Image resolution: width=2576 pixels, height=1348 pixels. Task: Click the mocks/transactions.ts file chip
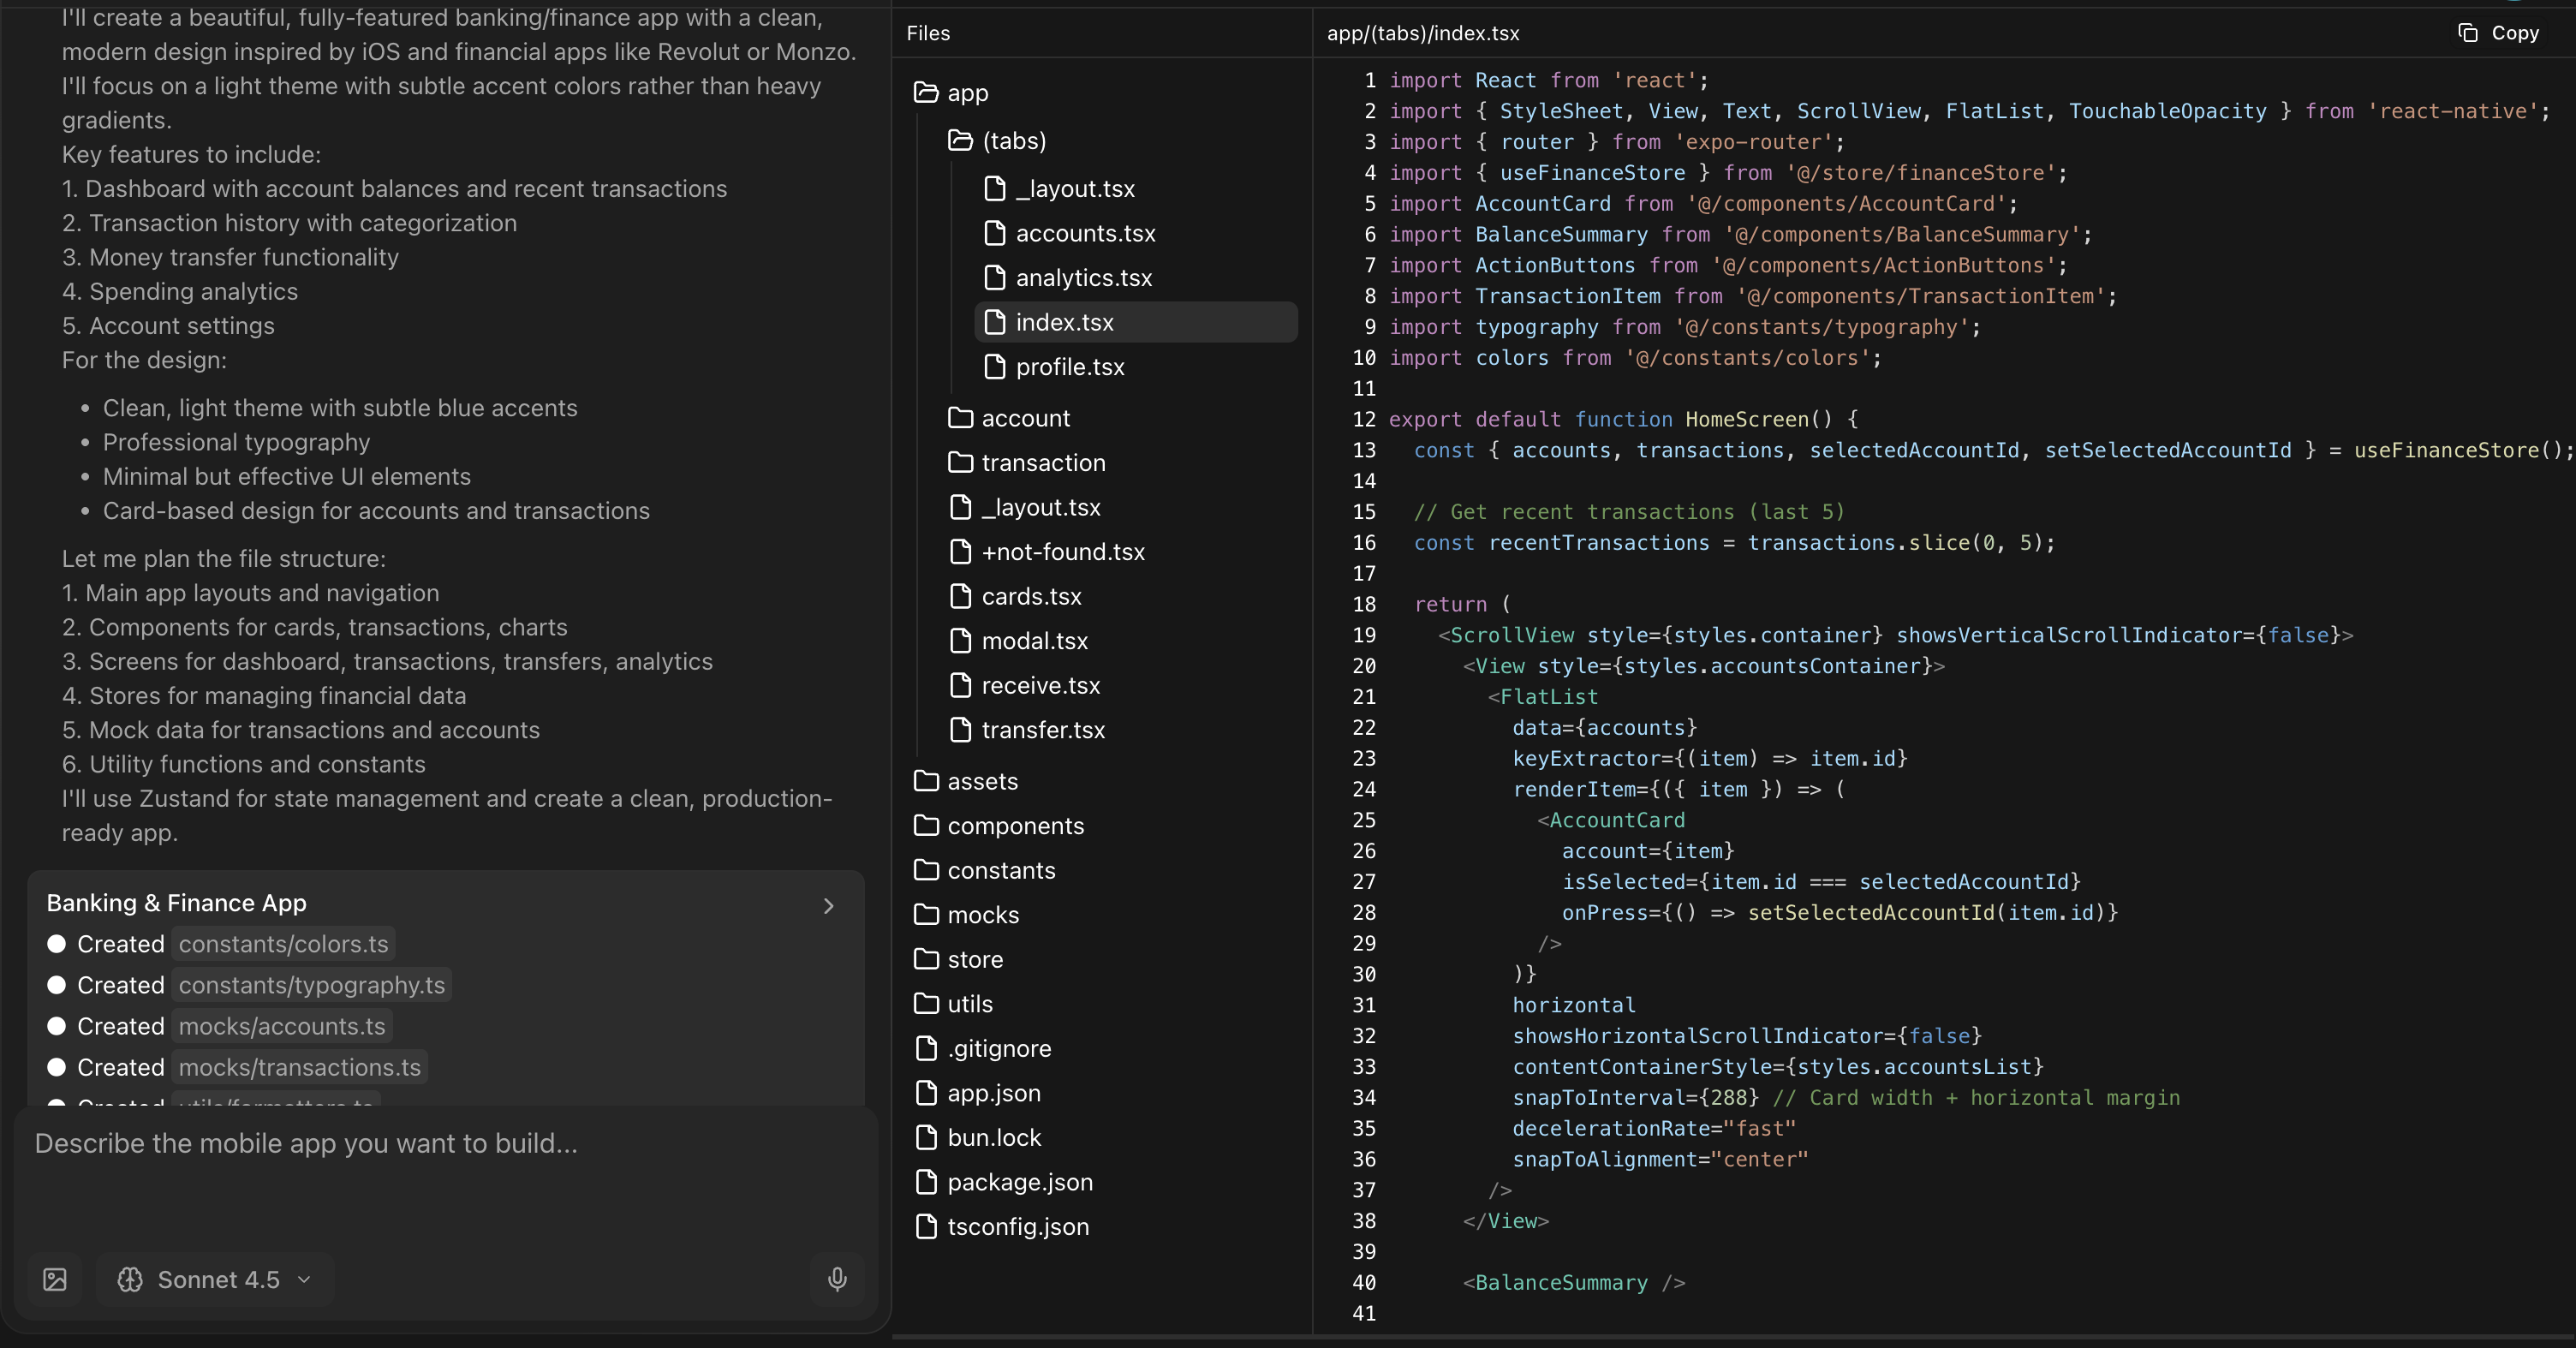pos(299,1067)
